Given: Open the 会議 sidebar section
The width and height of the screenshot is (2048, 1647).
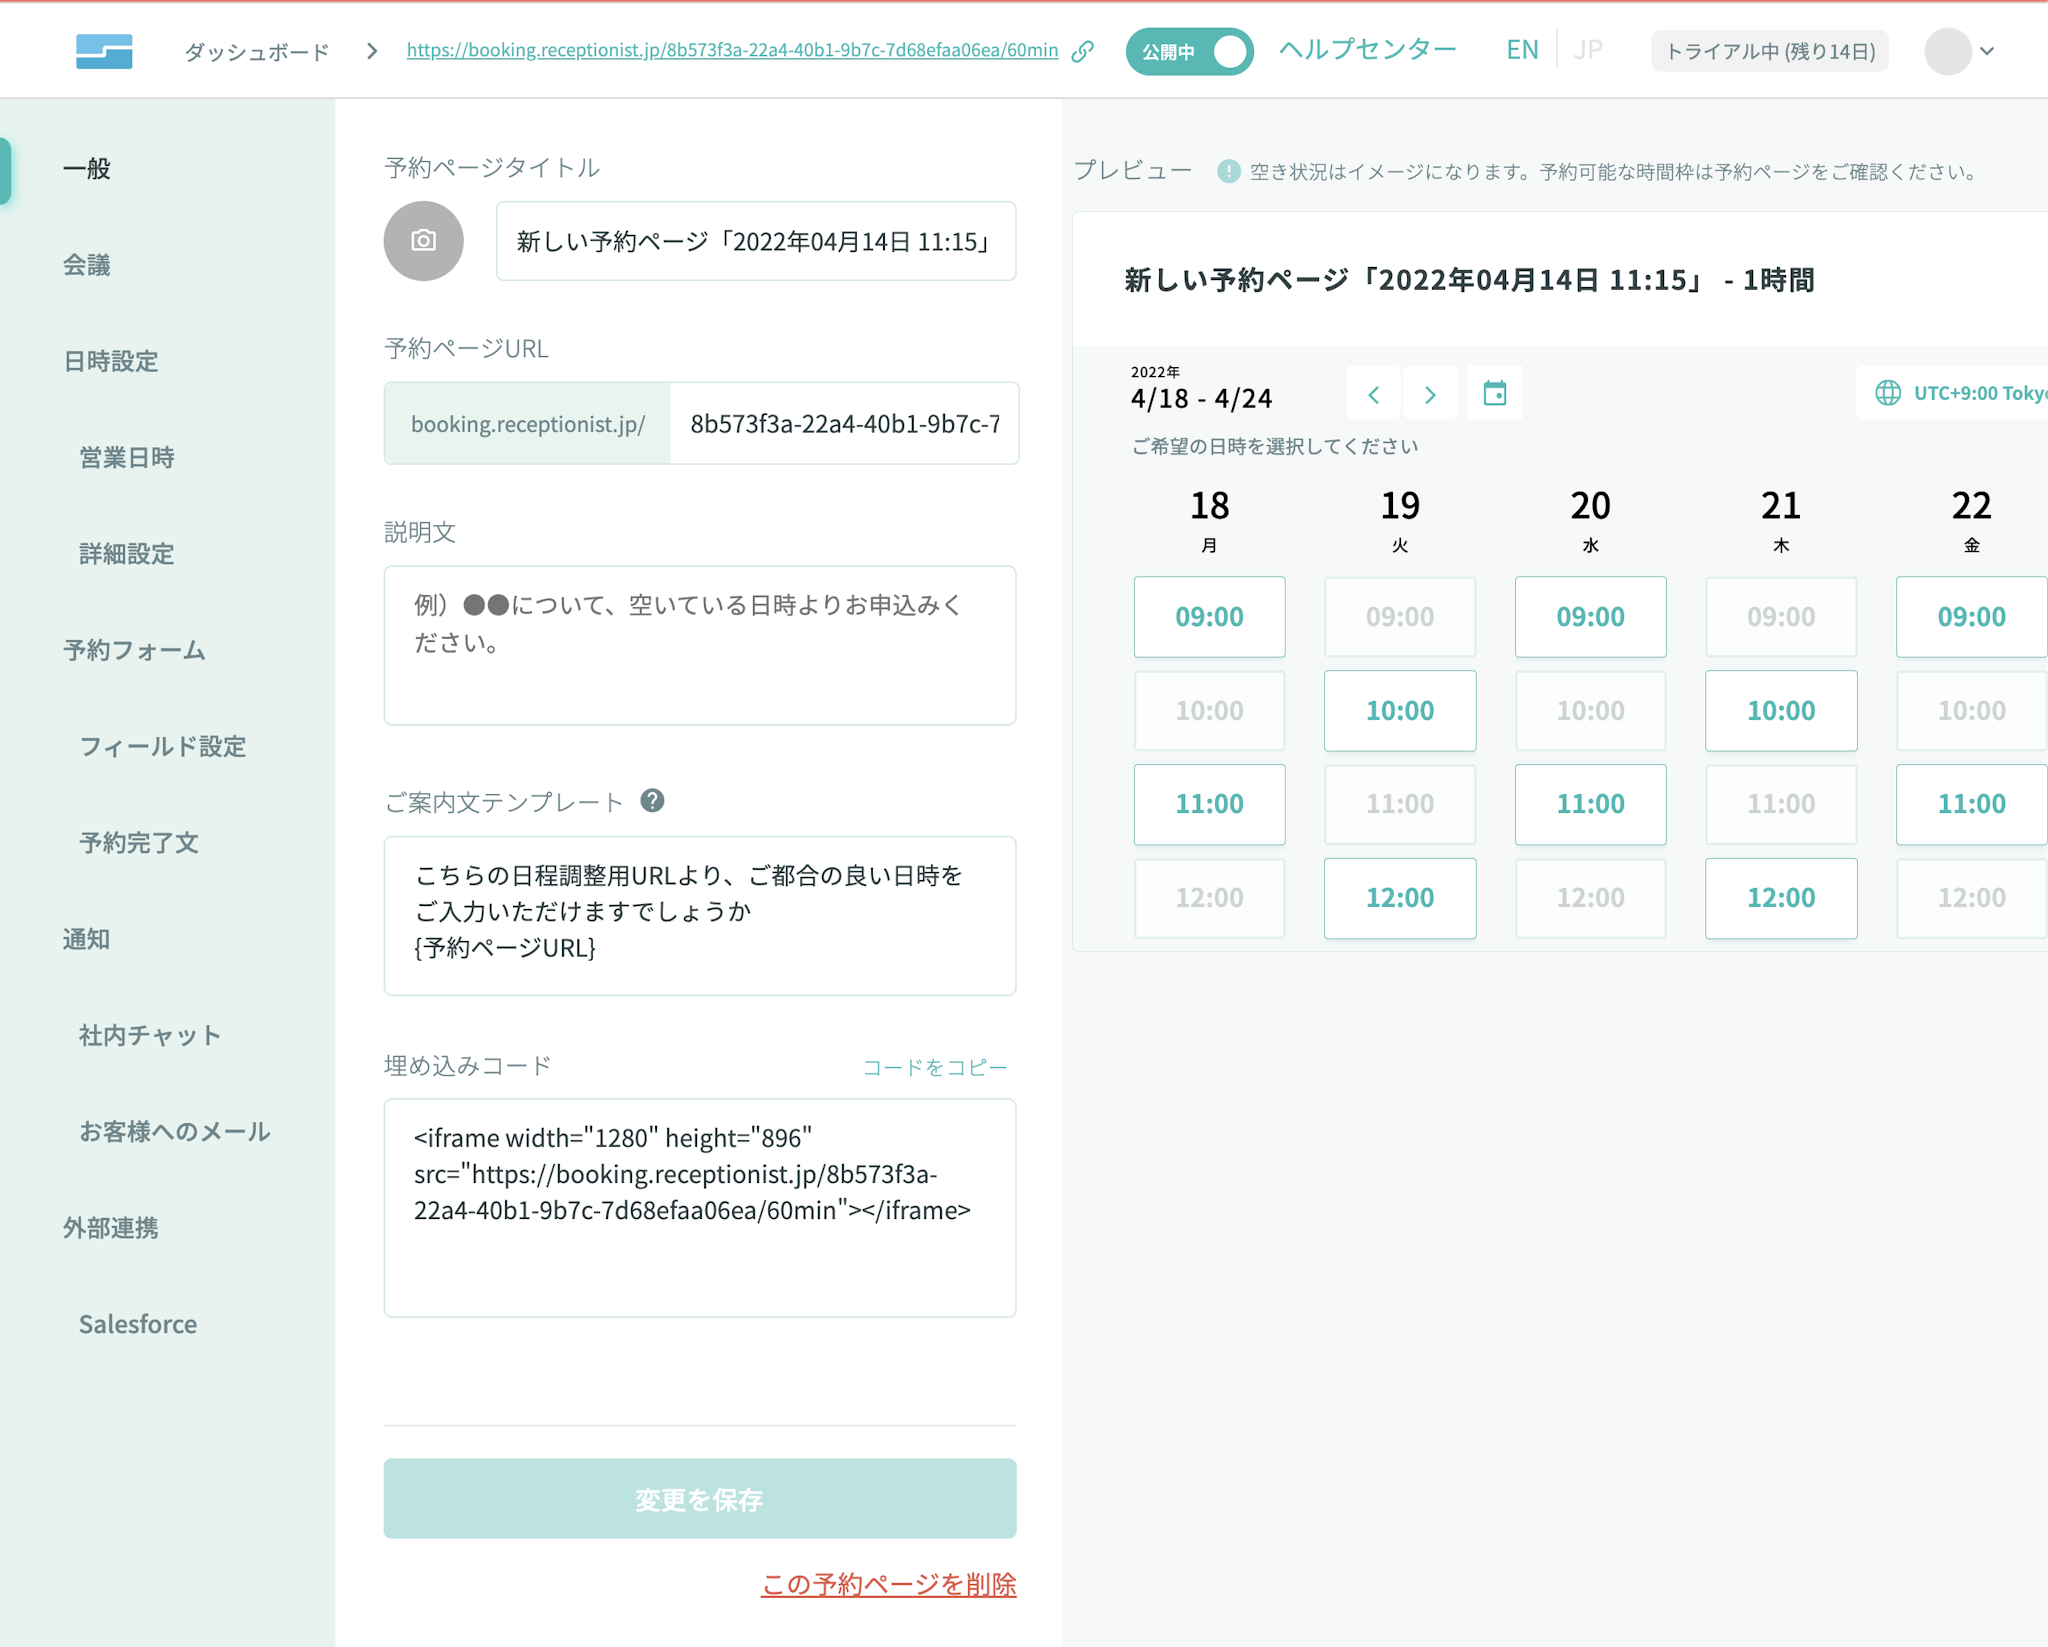Looking at the screenshot, I should (87, 265).
